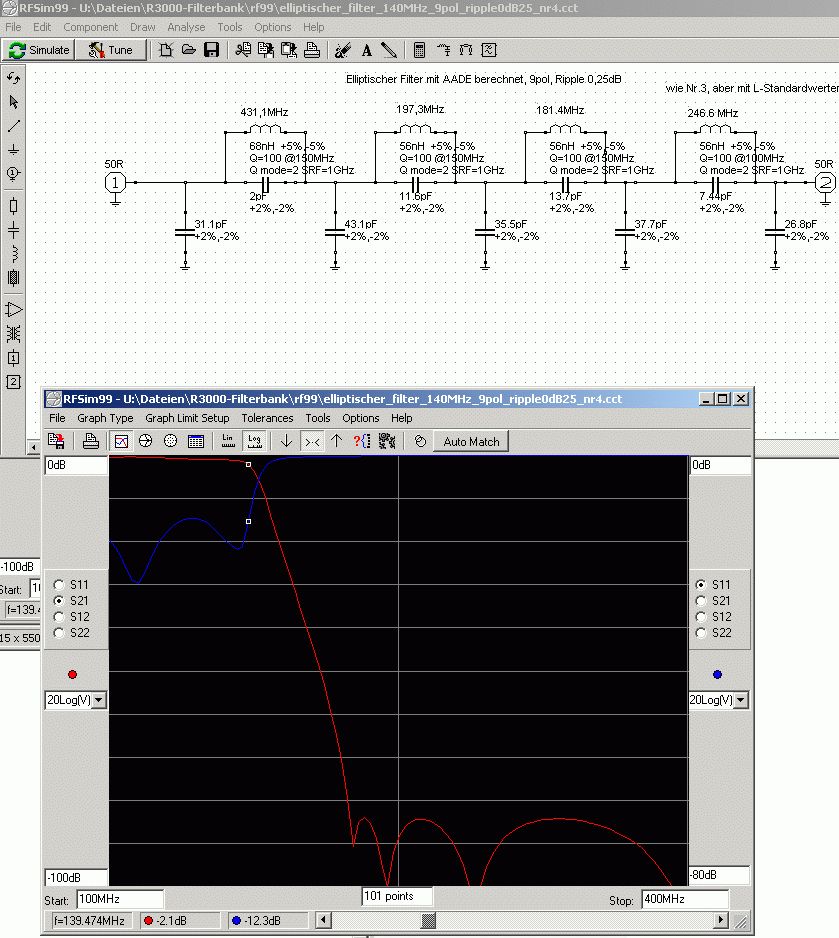
Task: Select the ground symbol tool
Action: pos(14,149)
